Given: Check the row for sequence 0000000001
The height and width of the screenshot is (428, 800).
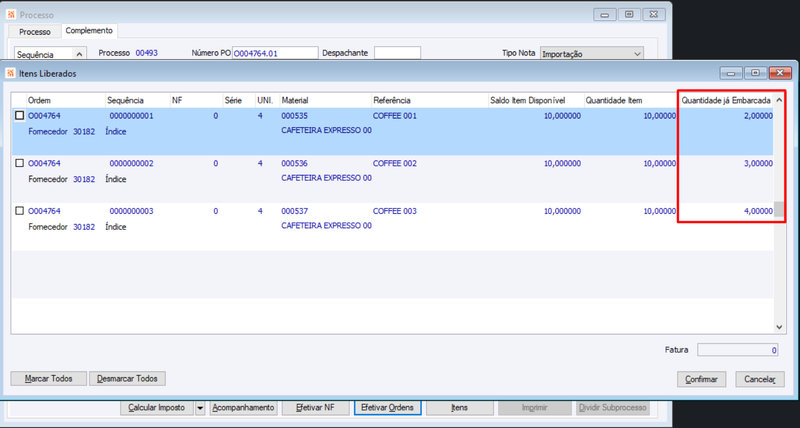Looking at the screenshot, I should (19, 116).
